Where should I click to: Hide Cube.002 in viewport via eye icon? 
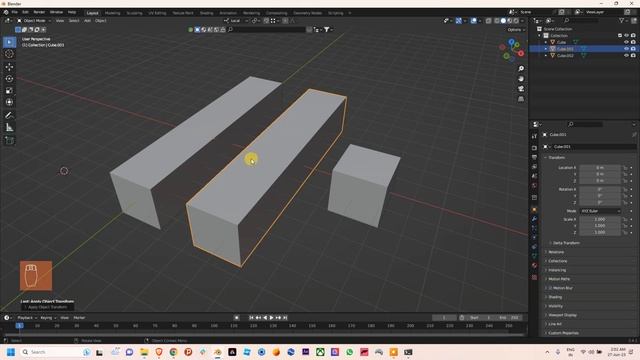tap(626, 56)
